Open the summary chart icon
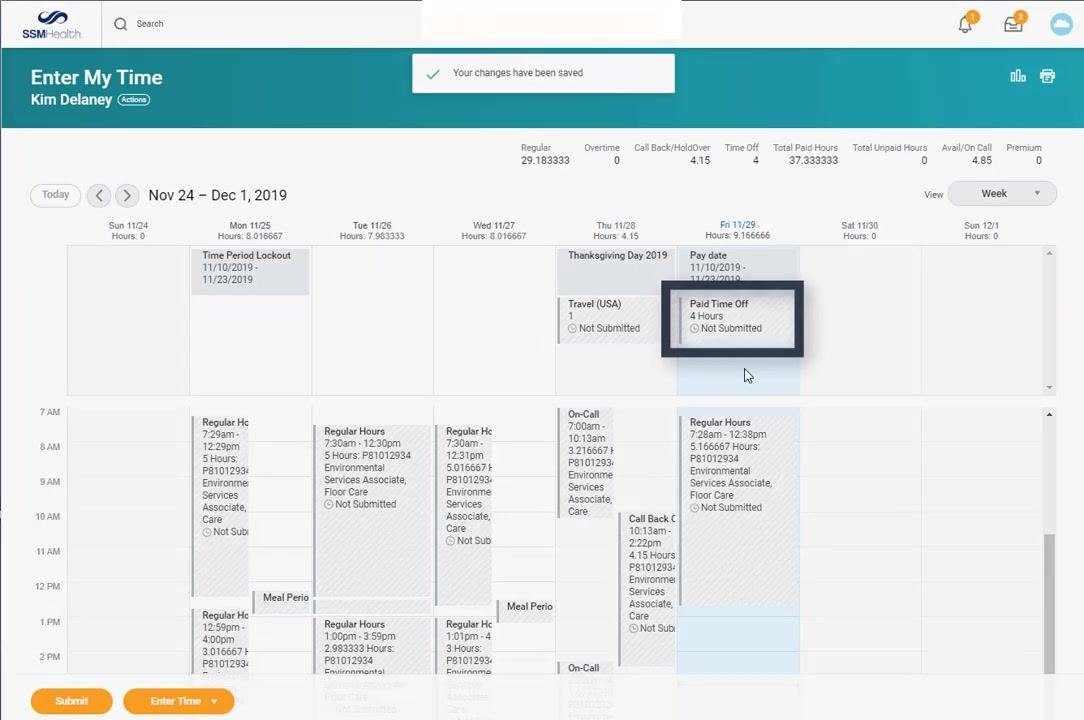Screen dimensions: 1084x720 point(1018,76)
